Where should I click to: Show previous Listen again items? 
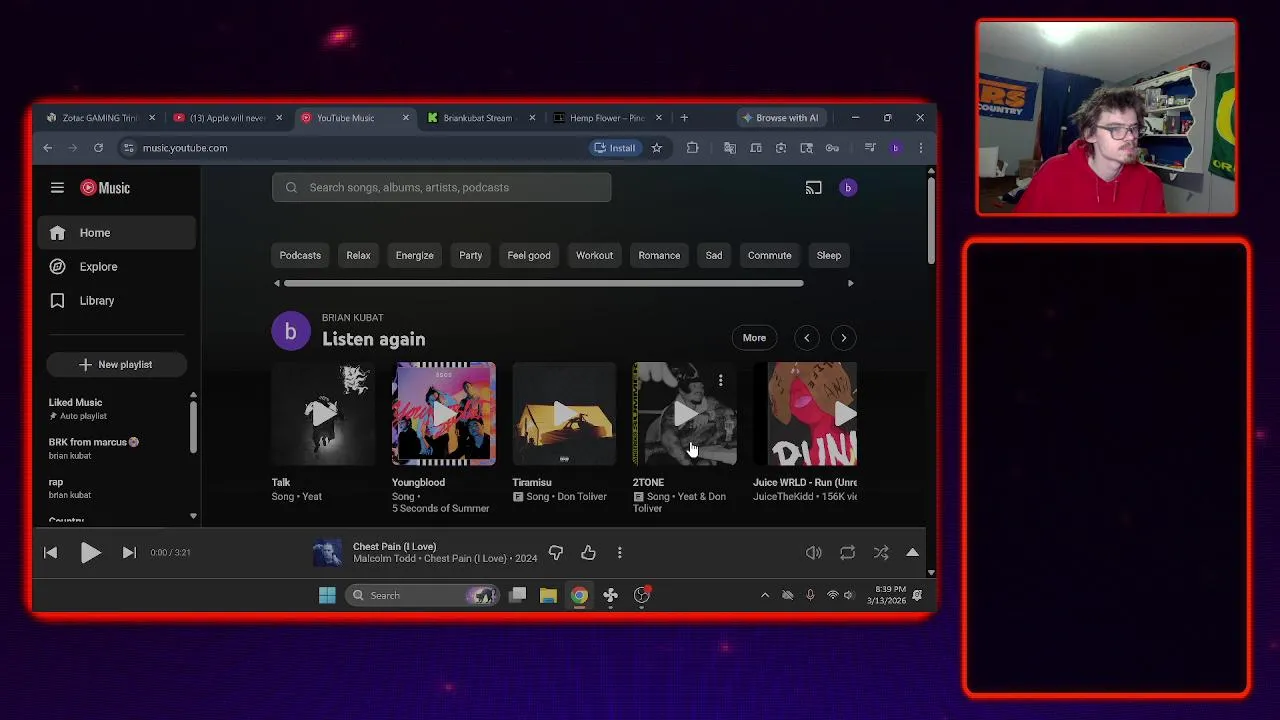(806, 337)
